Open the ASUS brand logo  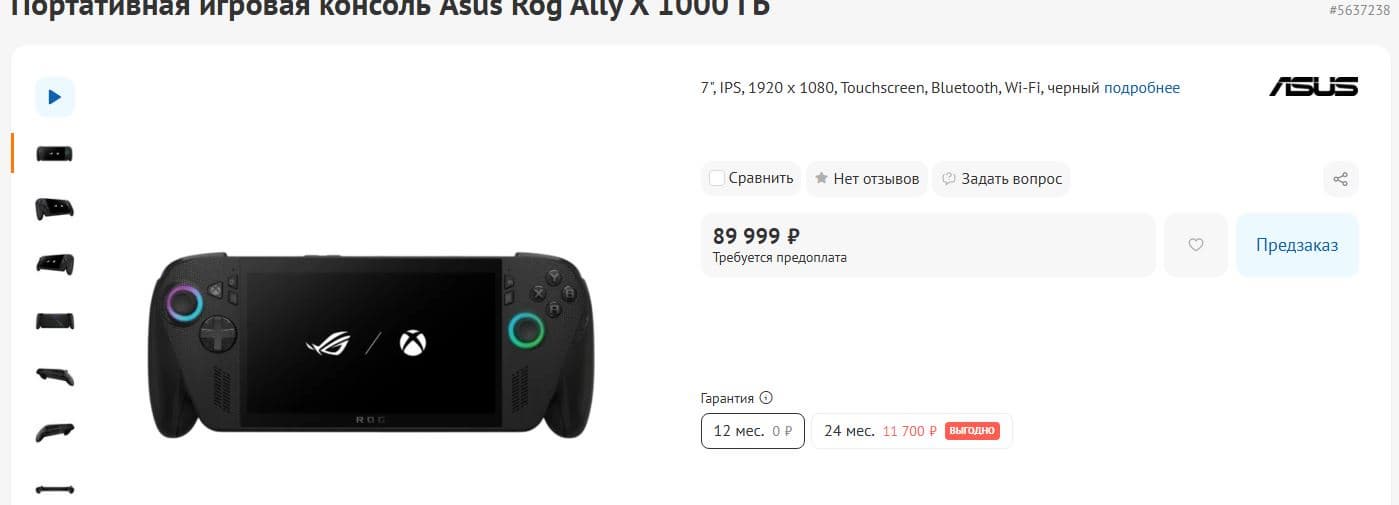point(1313,87)
